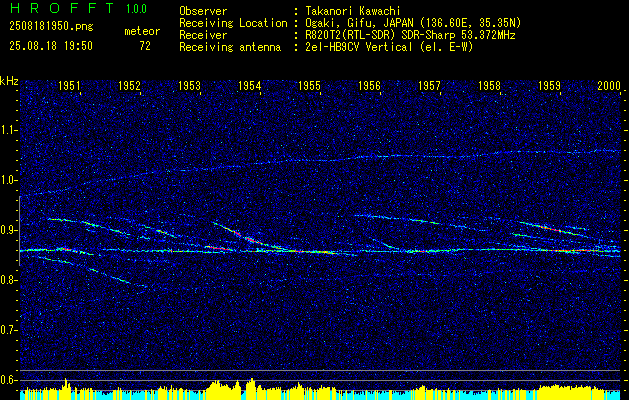Click the 1.1 kHz frequency label
Viewport: 629px width, 400px height.
tap(7, 130)
